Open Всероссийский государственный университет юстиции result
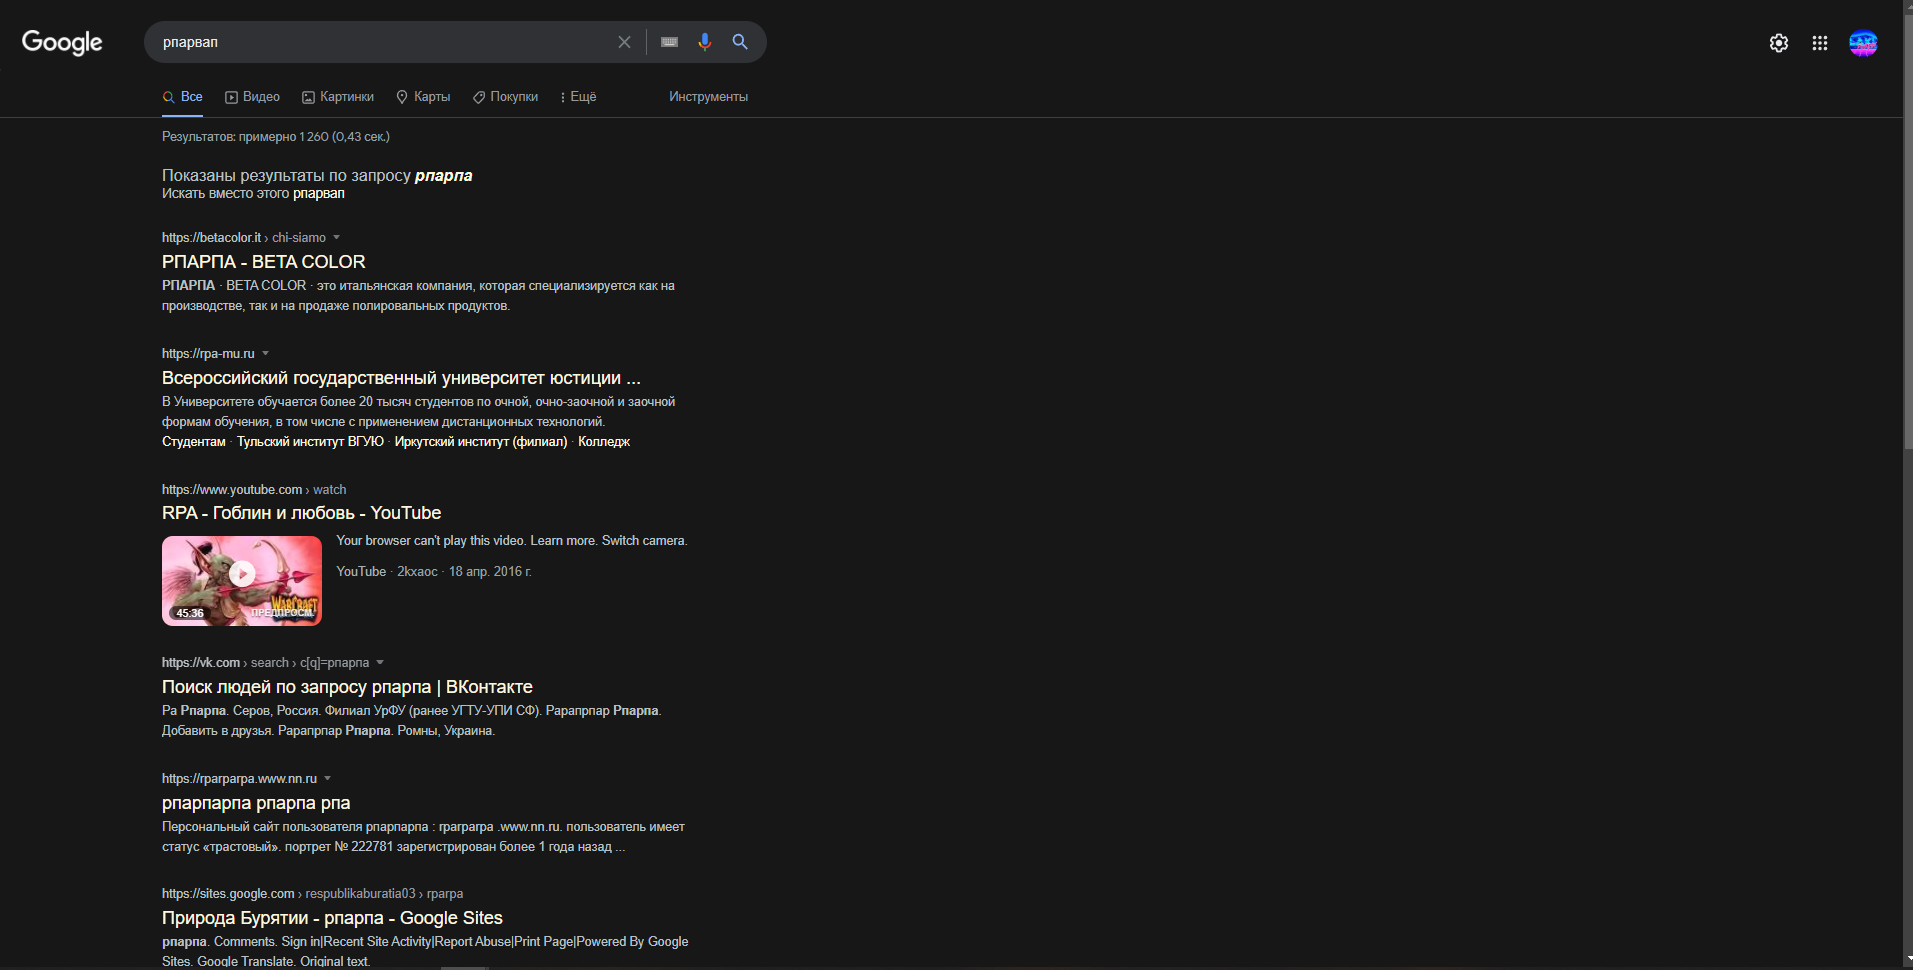Image resolution: width=1913 pixels, height=970 pixels. (401, 378)
